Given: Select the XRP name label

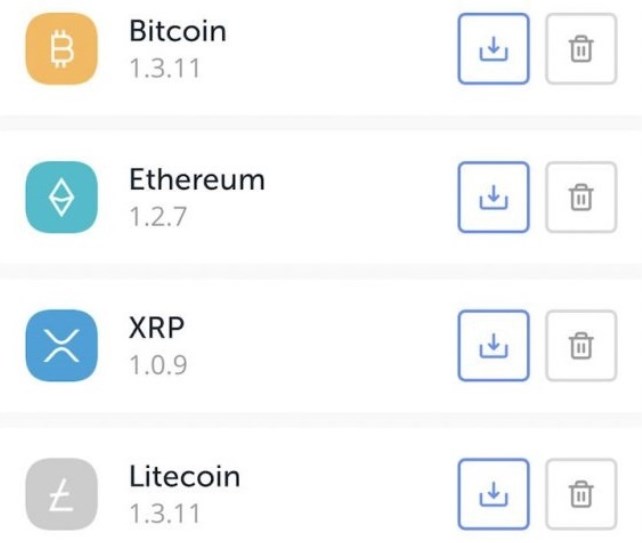Looking at the screenshot, I should coord(157,328).
